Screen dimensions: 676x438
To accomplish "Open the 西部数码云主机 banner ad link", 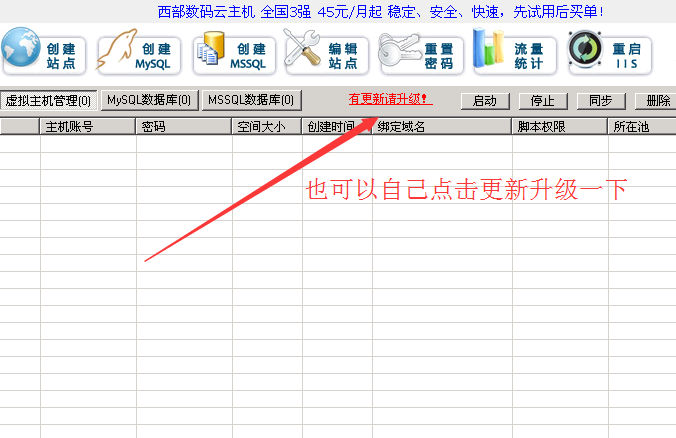I will (380, 12).
